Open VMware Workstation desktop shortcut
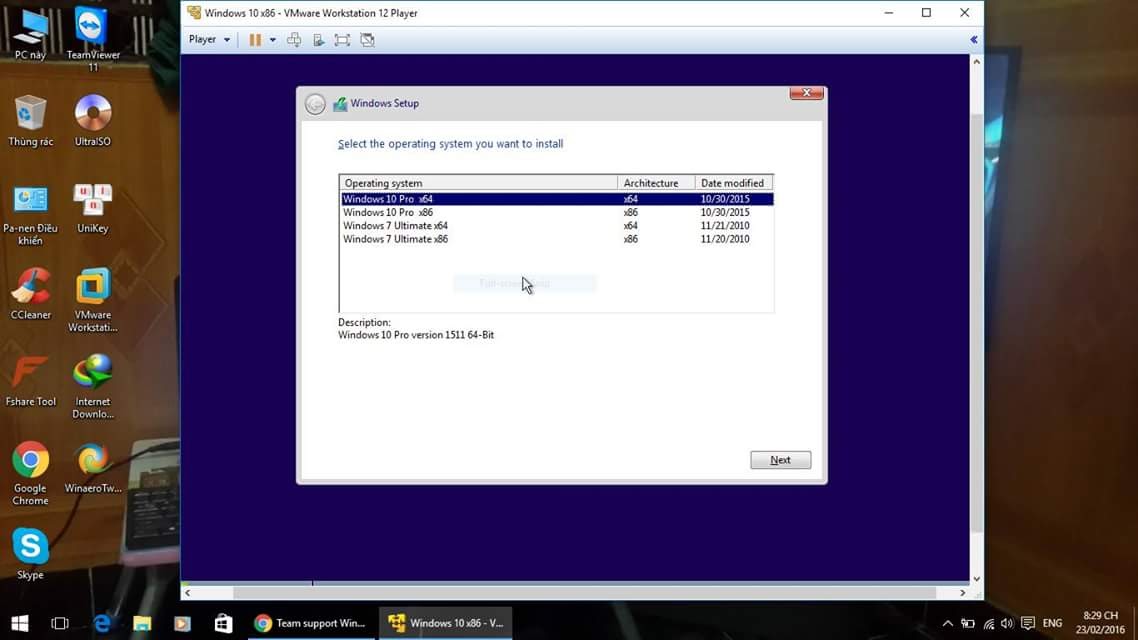Viewport: 1138px width, 640px height. pos(93,300)
